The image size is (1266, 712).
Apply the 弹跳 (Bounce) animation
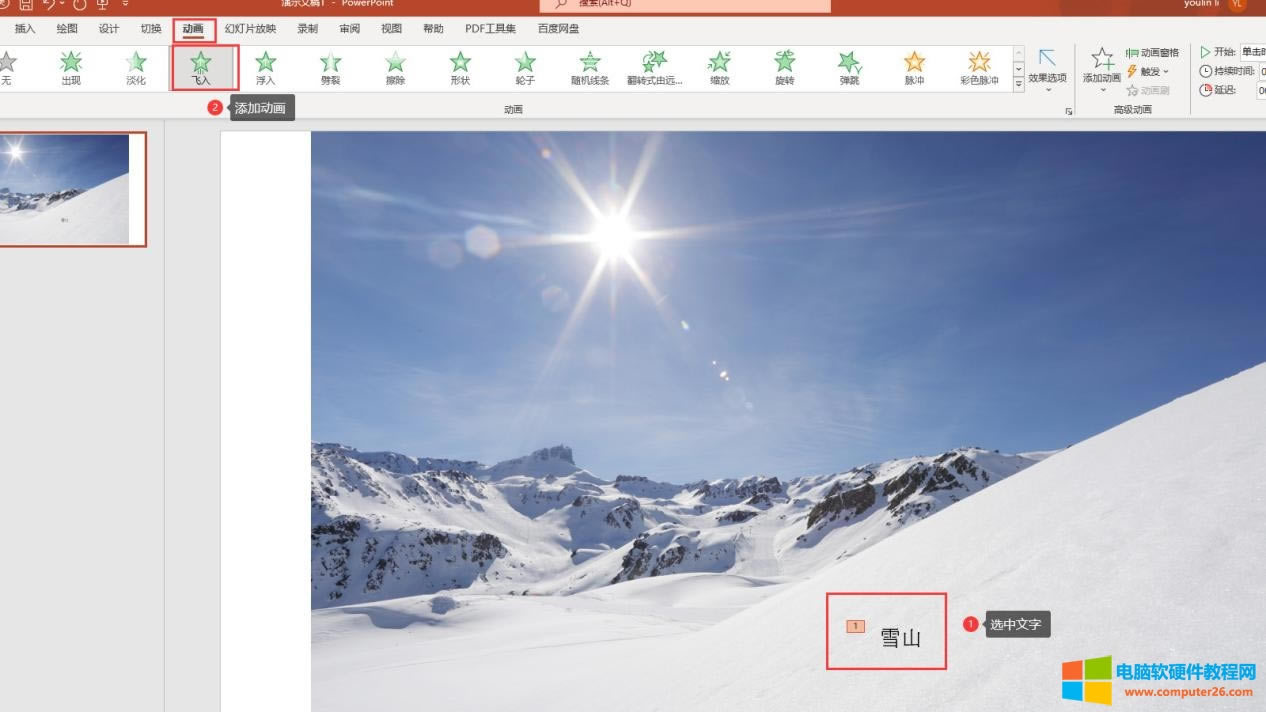tap(850, 68)
